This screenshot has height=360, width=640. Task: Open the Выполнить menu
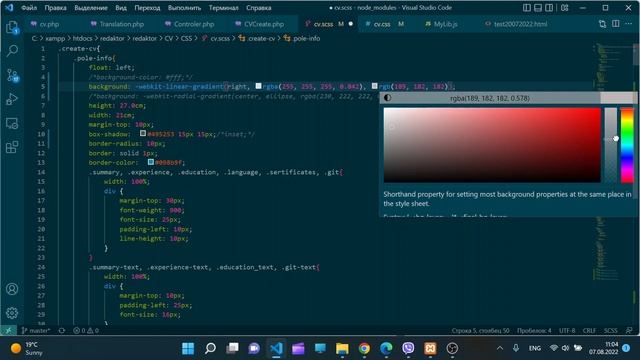(184, 8)
